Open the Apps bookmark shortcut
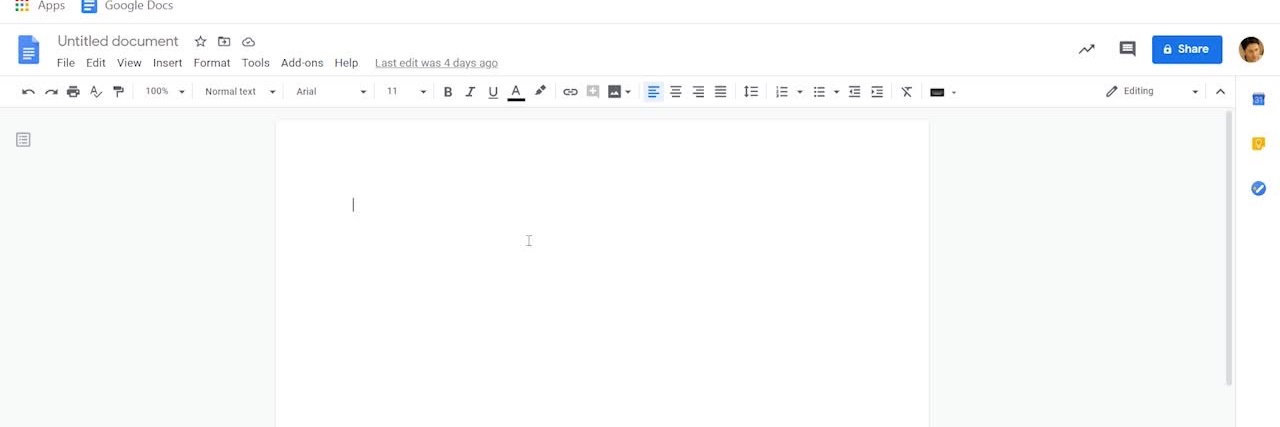Image resolution: width=1280 pixels, height=427 pixels. 41,6
